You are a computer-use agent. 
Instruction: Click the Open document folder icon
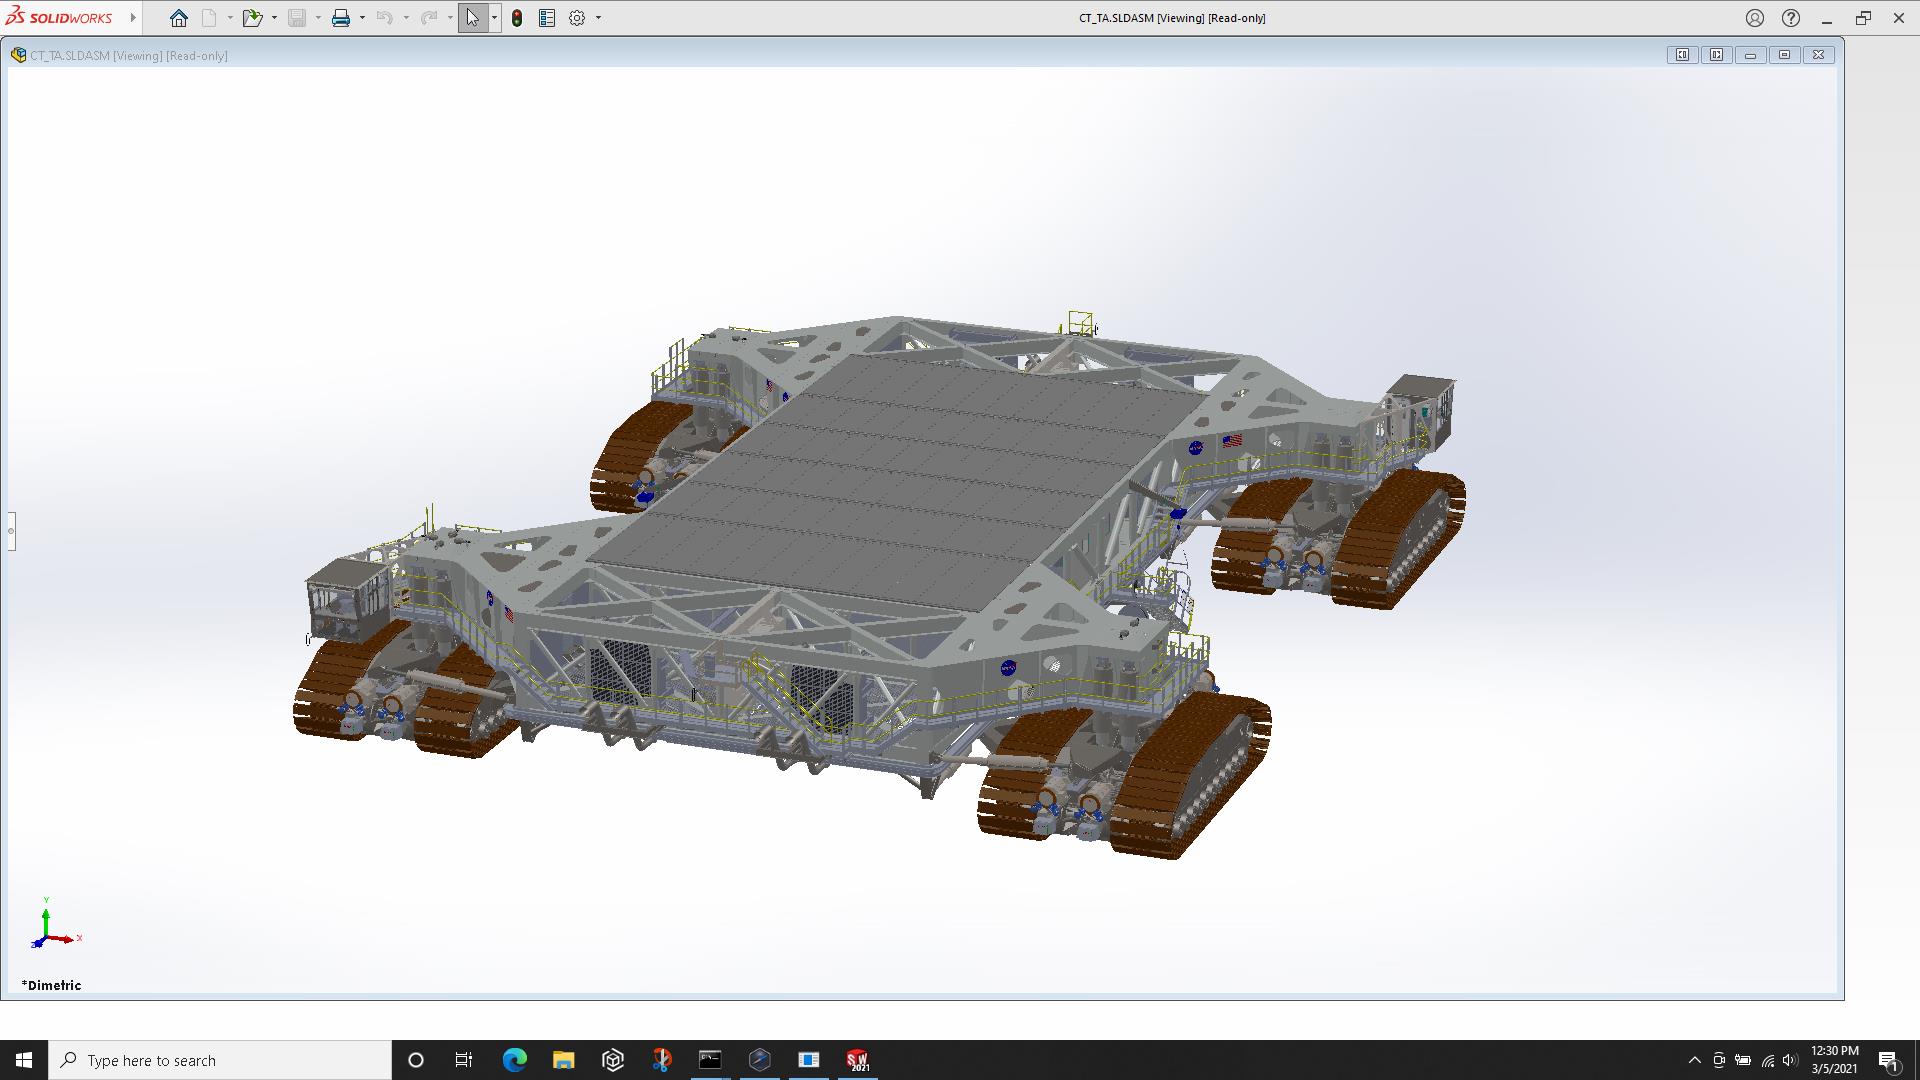(x=252, y=18)
